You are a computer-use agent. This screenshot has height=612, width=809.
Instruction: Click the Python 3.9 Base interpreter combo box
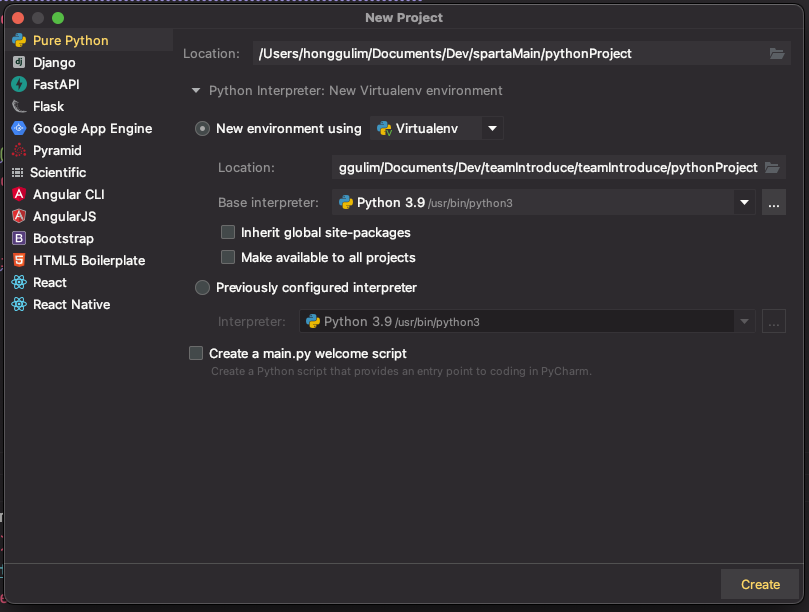[x=543, y=202]
